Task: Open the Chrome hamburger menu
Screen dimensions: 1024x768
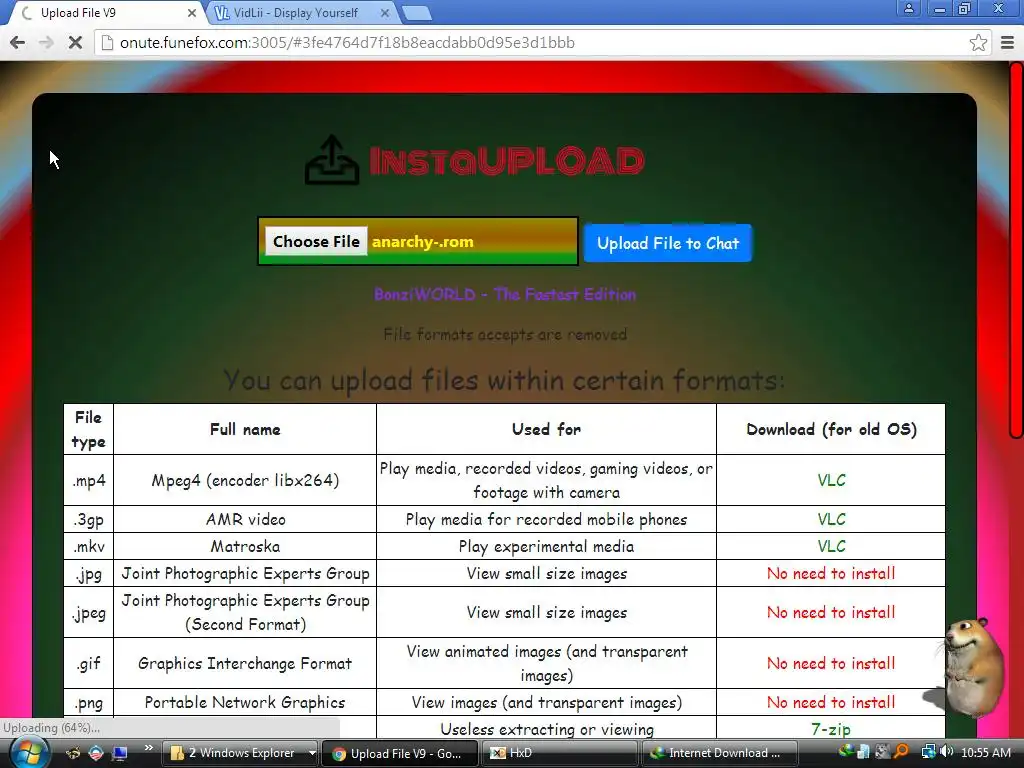Action: 1007,43
